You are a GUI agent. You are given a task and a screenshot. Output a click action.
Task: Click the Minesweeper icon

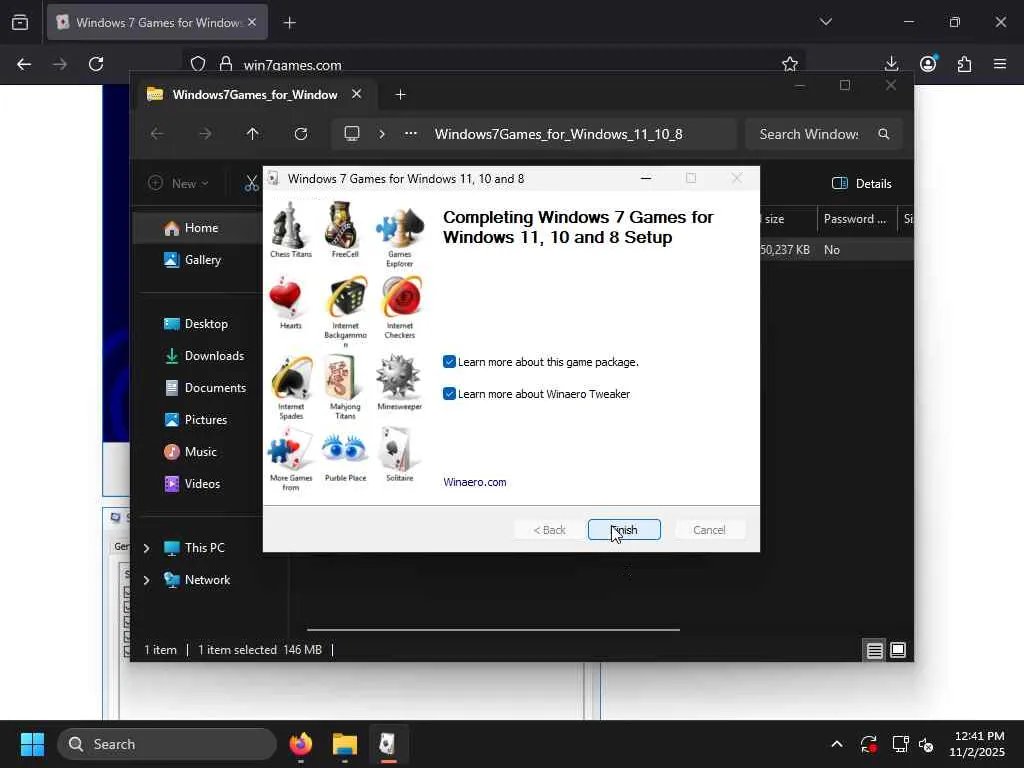pos(398,377)
